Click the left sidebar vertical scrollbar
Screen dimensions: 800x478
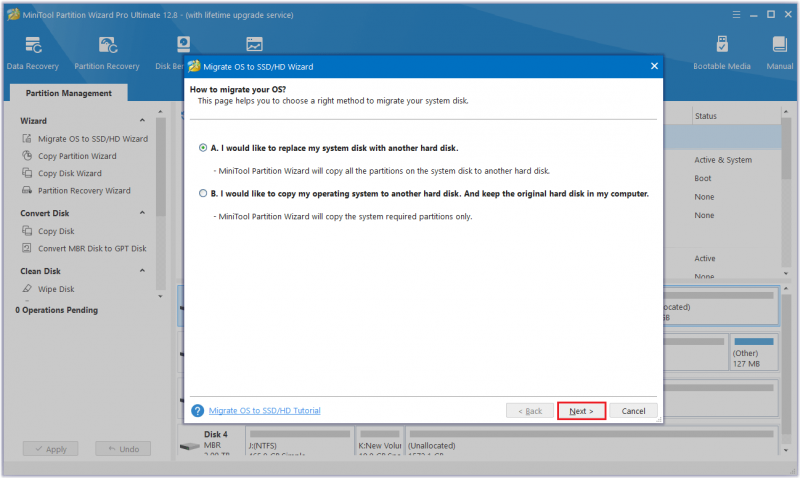[161, 204]
